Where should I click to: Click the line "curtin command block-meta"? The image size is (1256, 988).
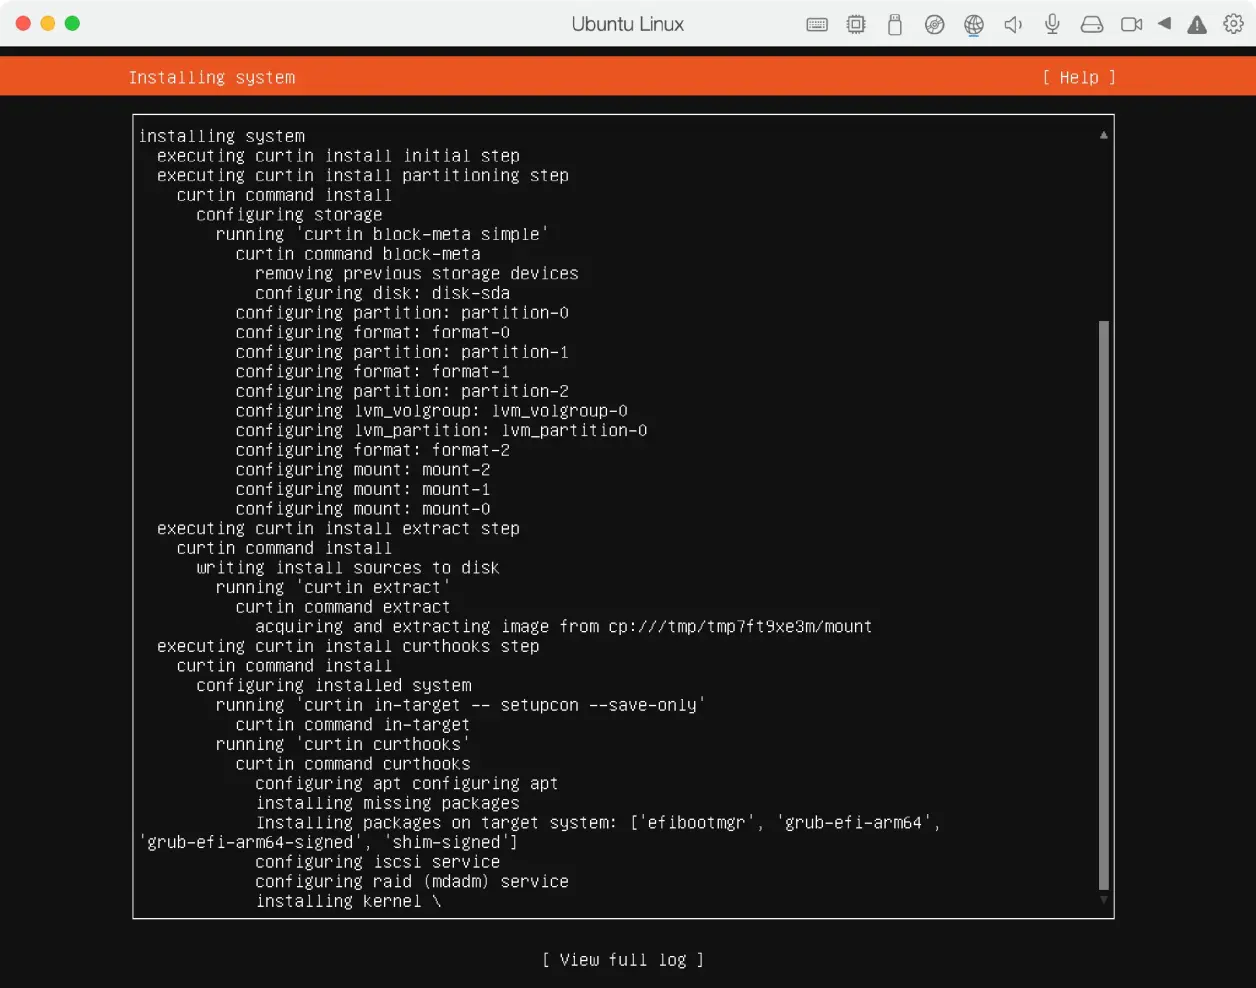358,254
